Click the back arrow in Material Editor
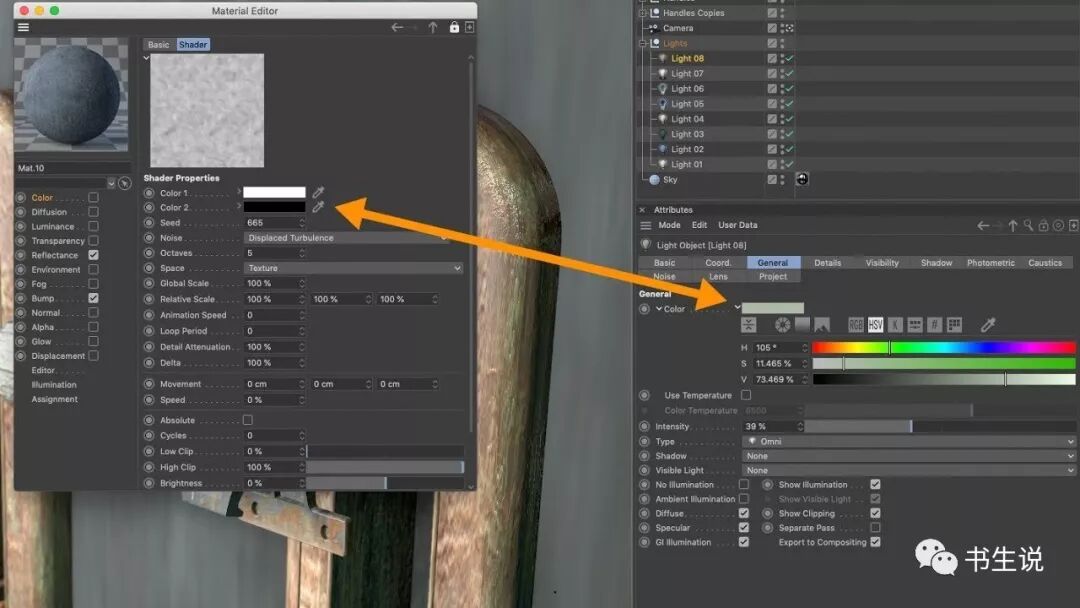 pos(397,28)
